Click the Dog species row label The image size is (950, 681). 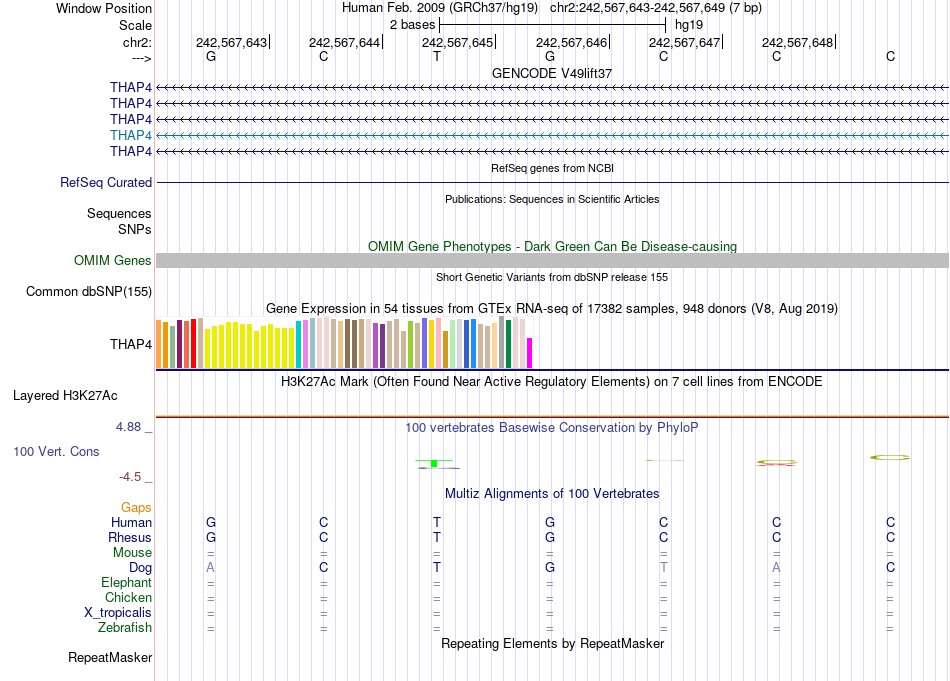pos(141,568)
